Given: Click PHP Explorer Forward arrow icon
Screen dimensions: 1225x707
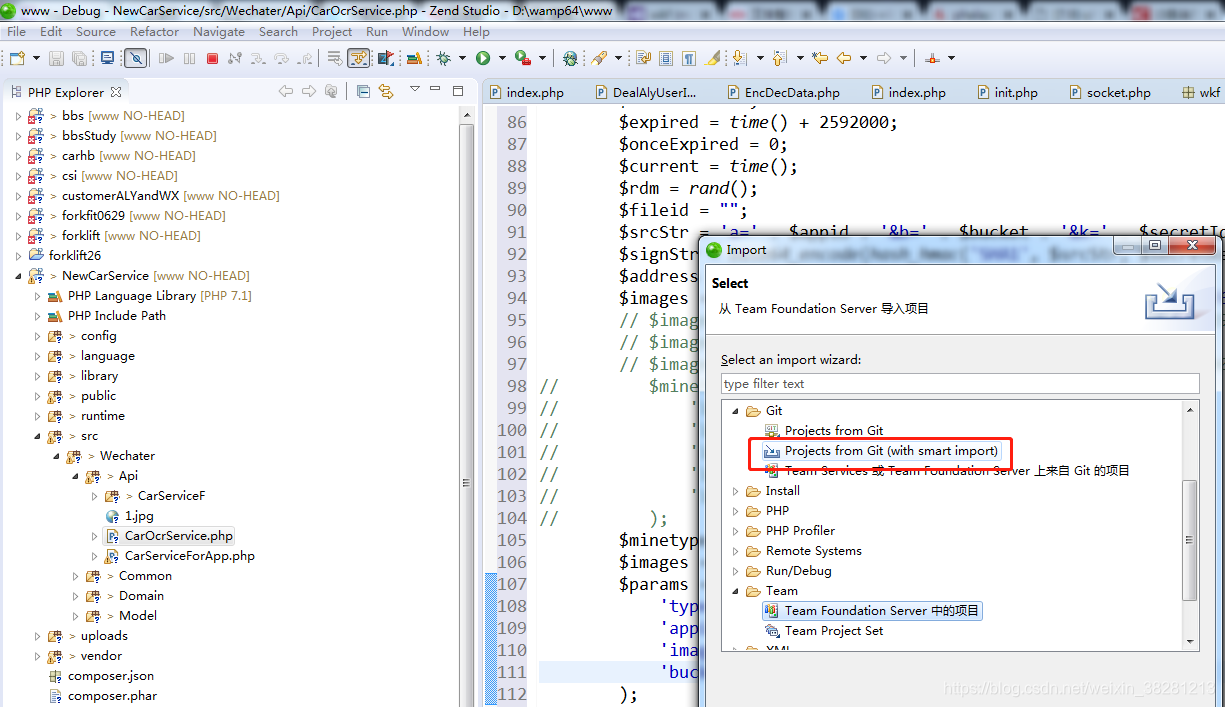Looking at the screenshot, I should point(309,91).
